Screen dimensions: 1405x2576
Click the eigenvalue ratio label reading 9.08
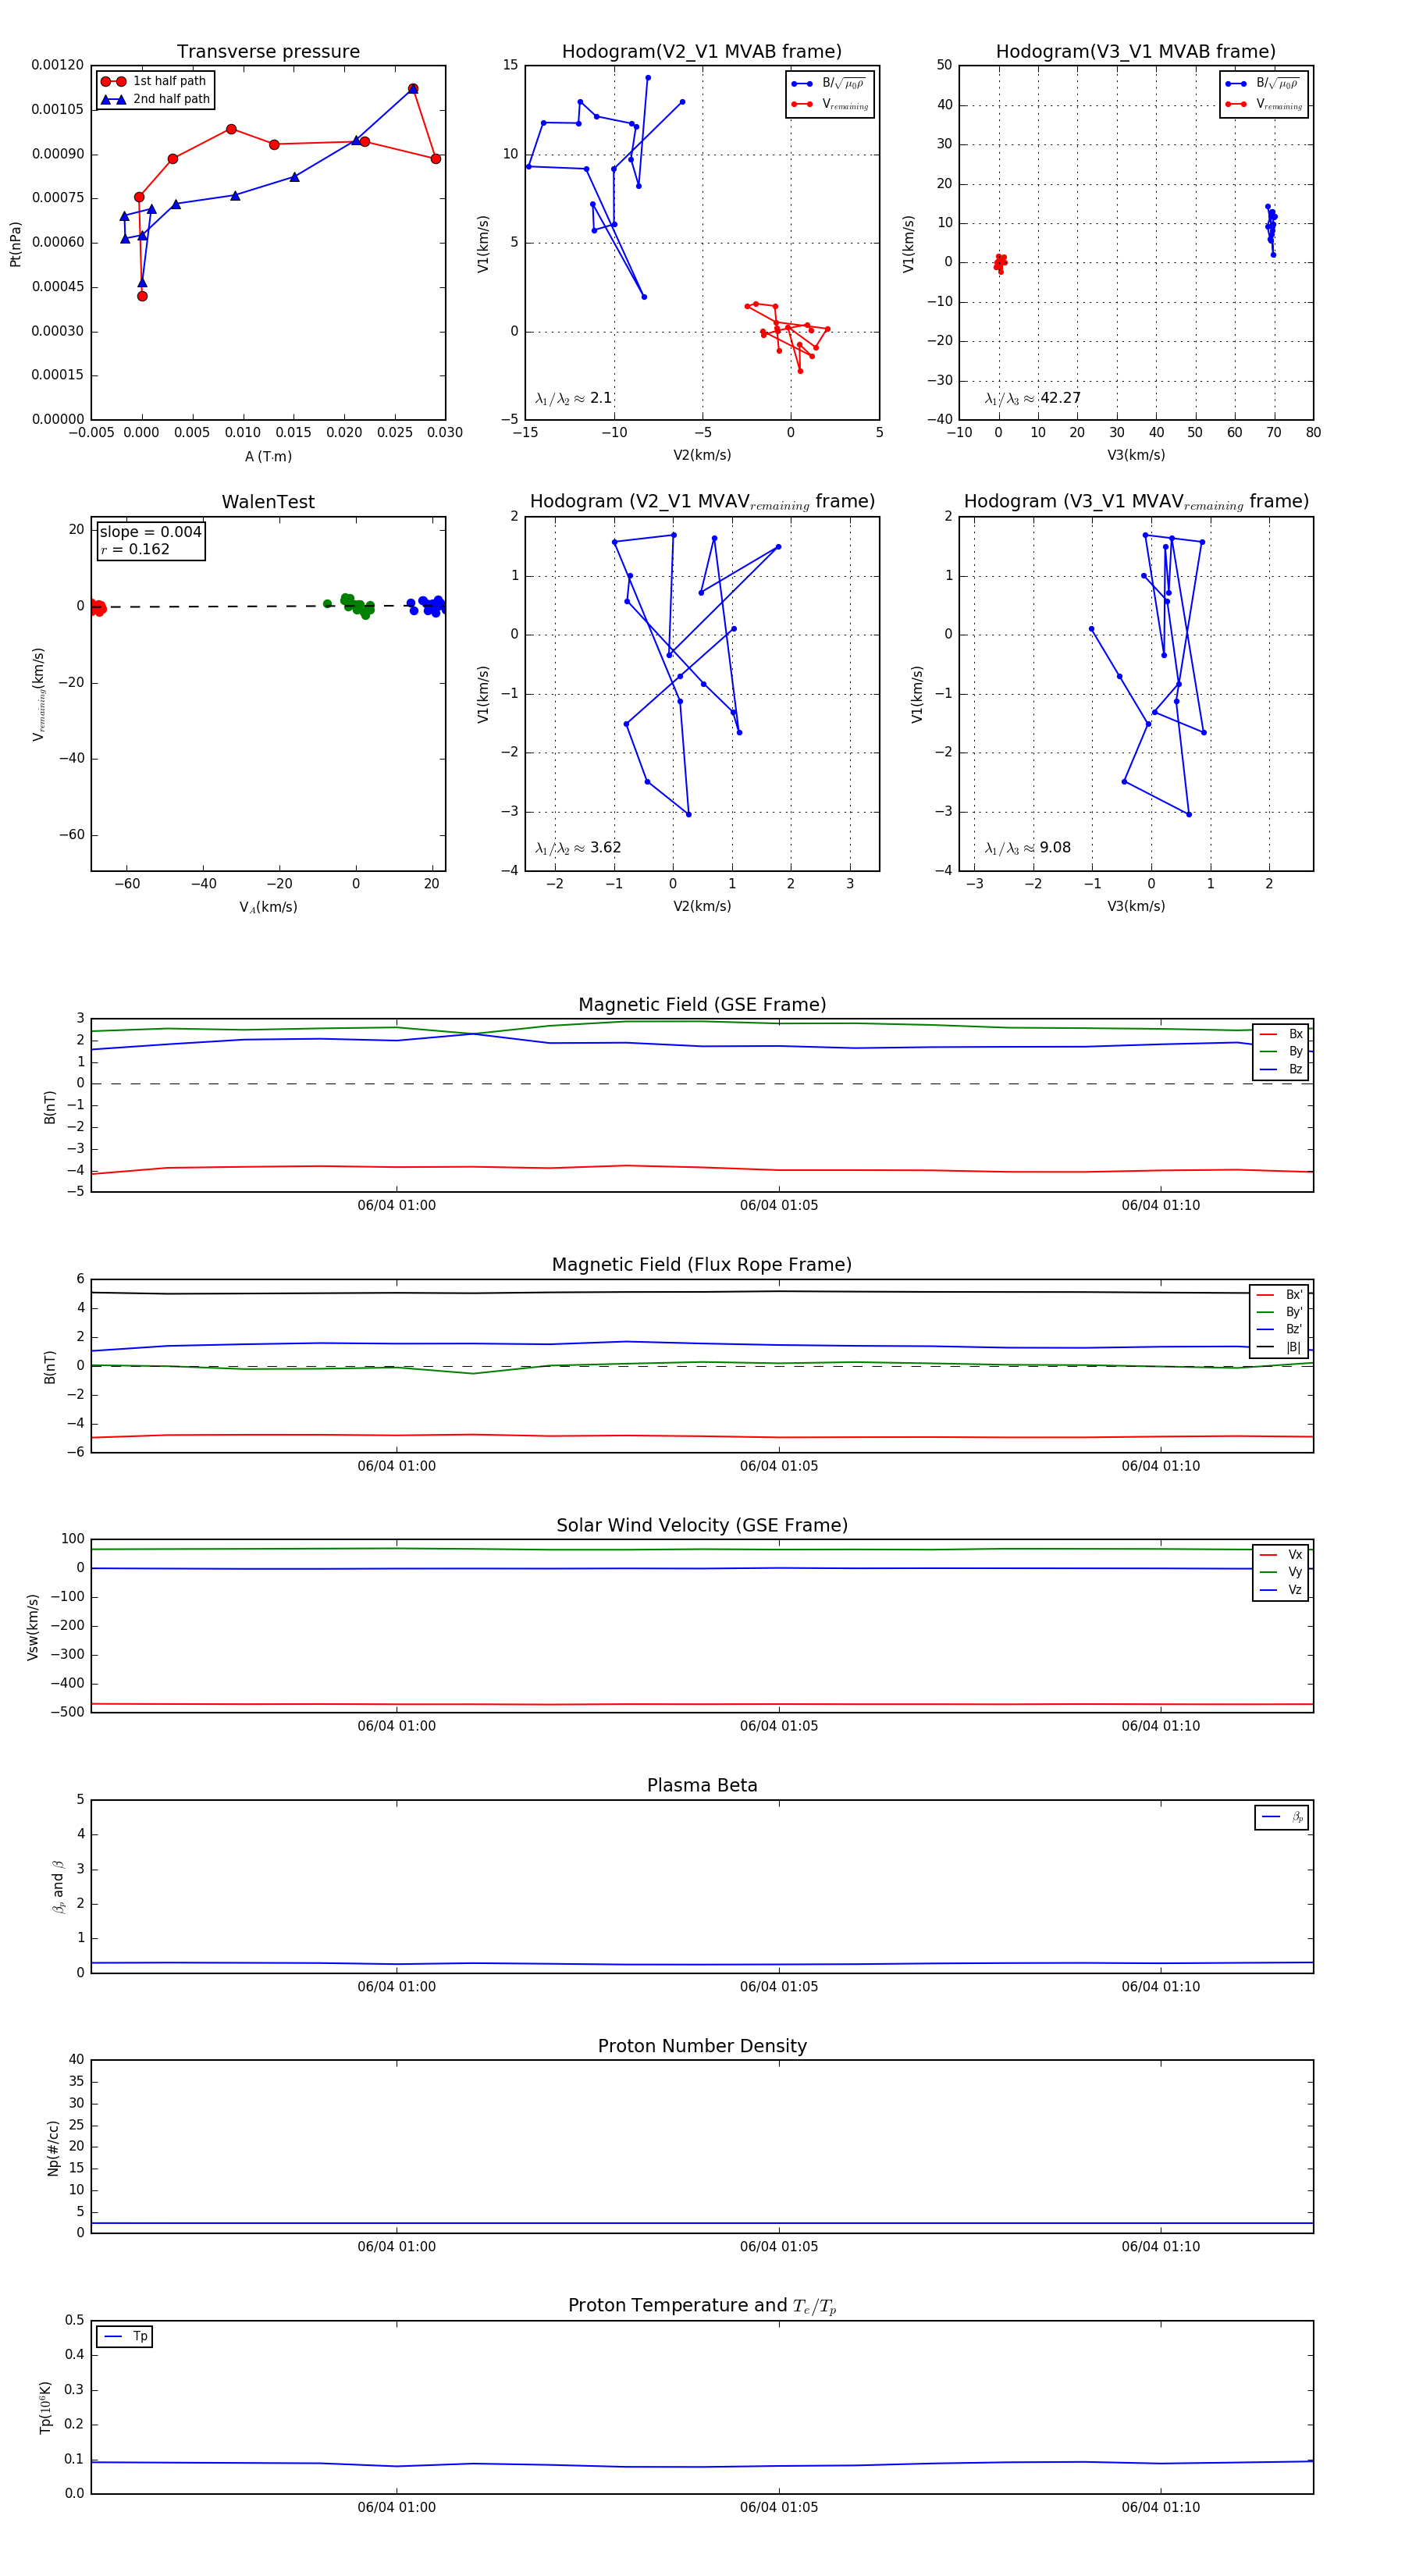click(x=1028, y=848)
